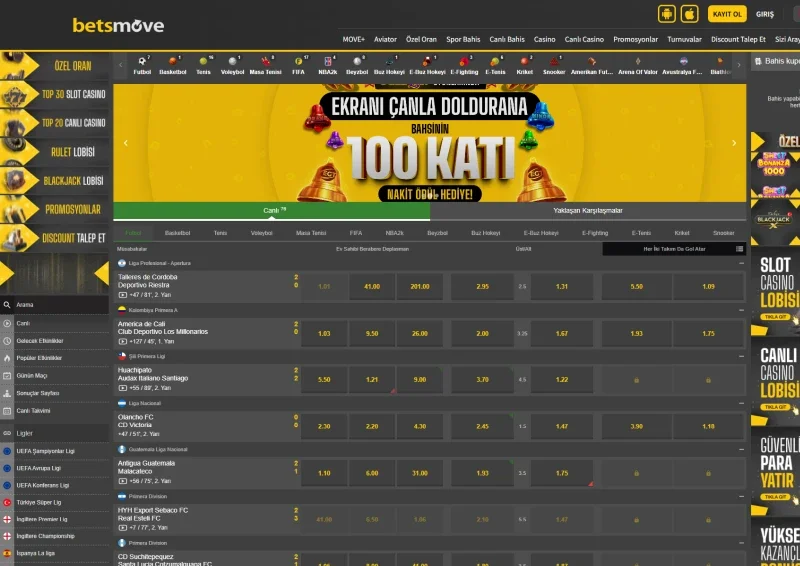Open Canlı Takvimi in sidebar
The image size is (800, 566).
[33, 411]
